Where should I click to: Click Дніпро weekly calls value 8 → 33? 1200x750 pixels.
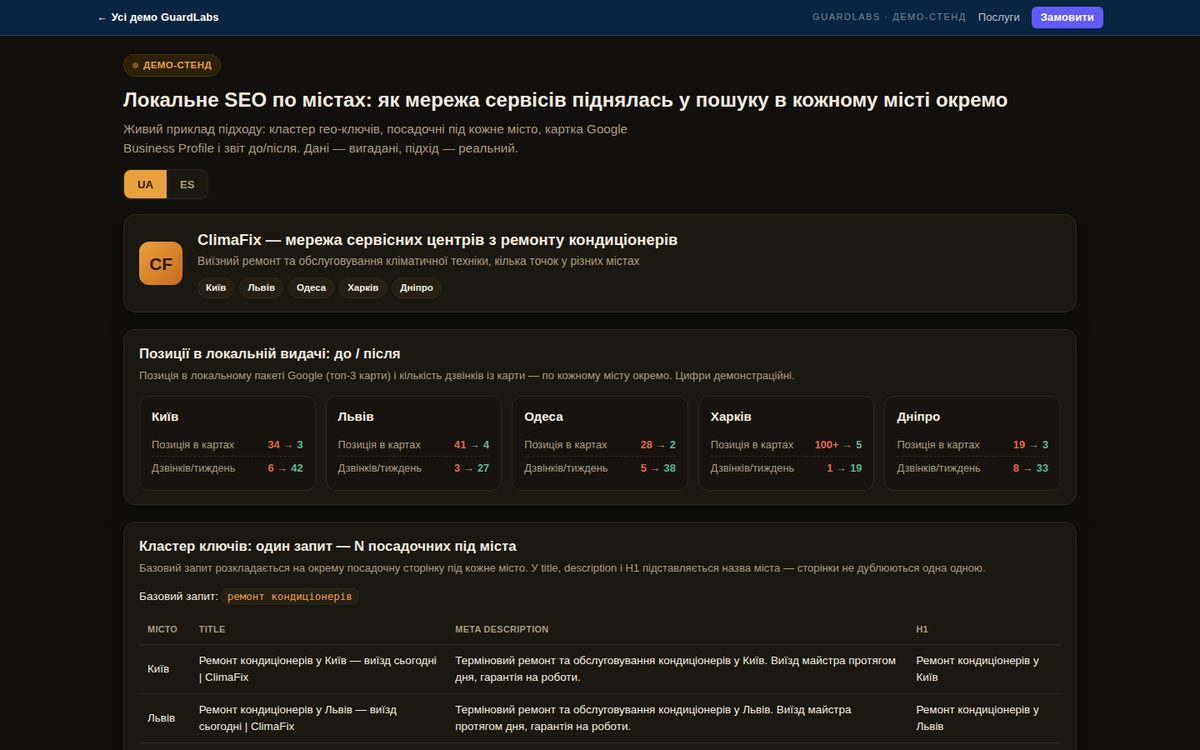(x=1030, y=468)
